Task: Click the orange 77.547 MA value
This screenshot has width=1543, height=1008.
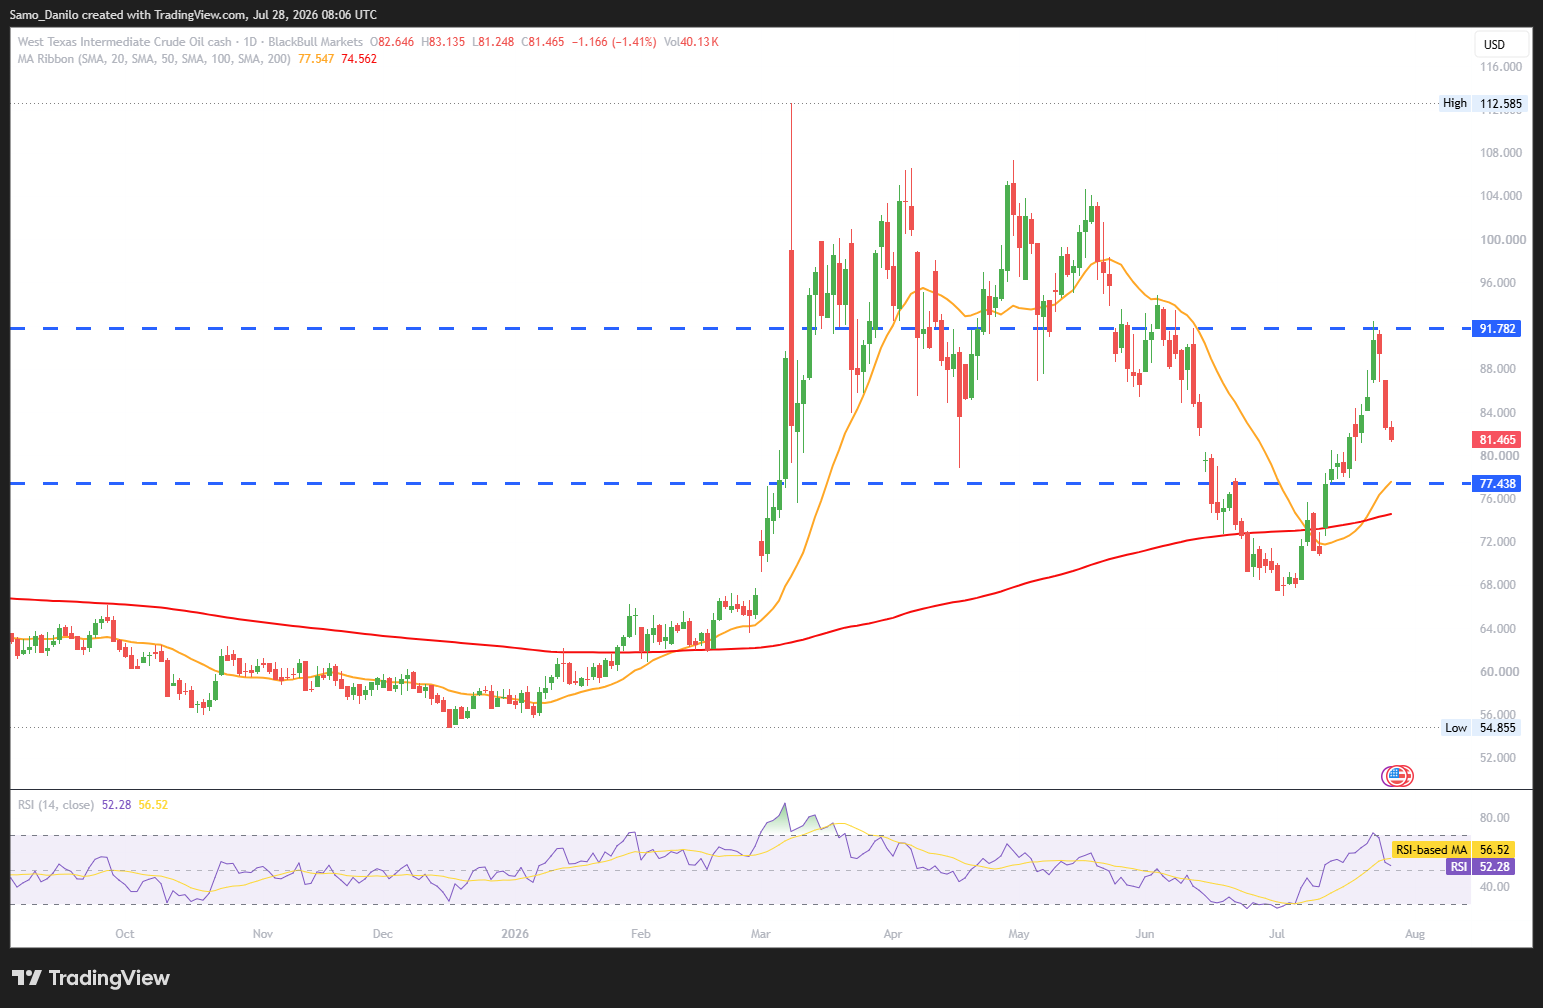Action: pos(316,59)
